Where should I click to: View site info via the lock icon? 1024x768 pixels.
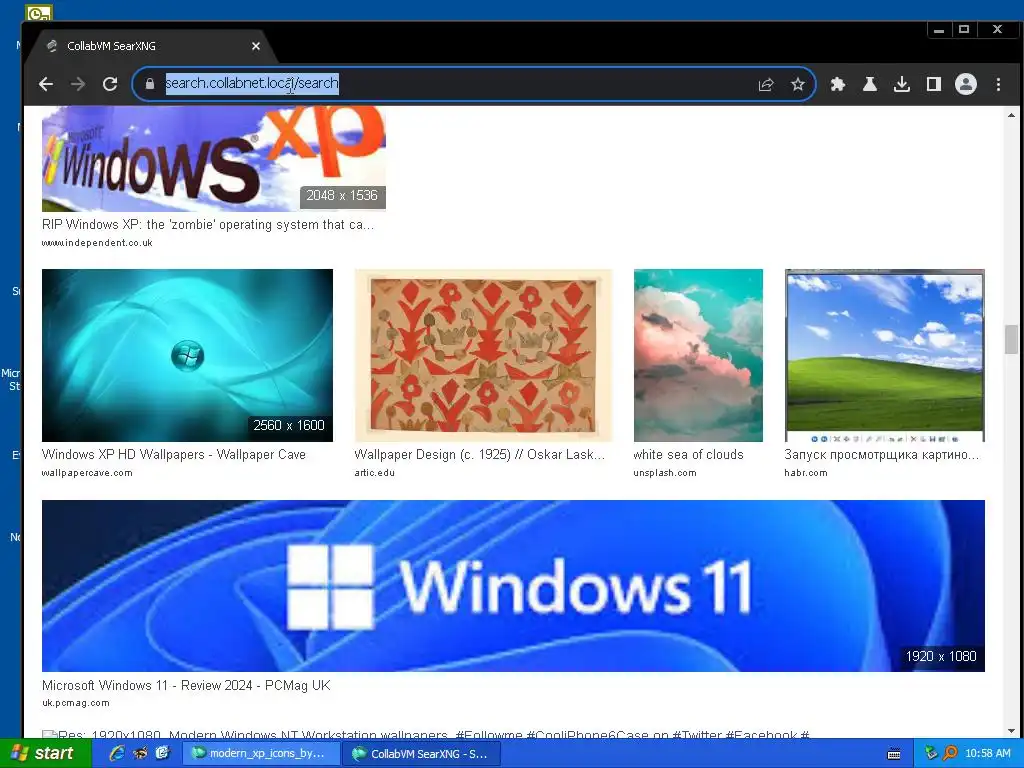pos(150,84)
